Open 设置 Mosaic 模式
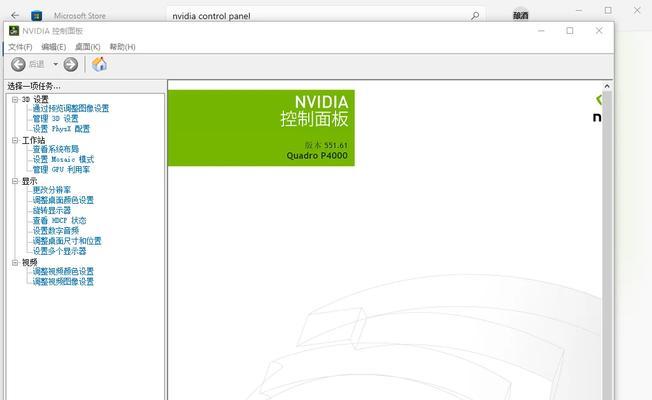This screenshot has height=400, width=652. [x=63, y=159]
